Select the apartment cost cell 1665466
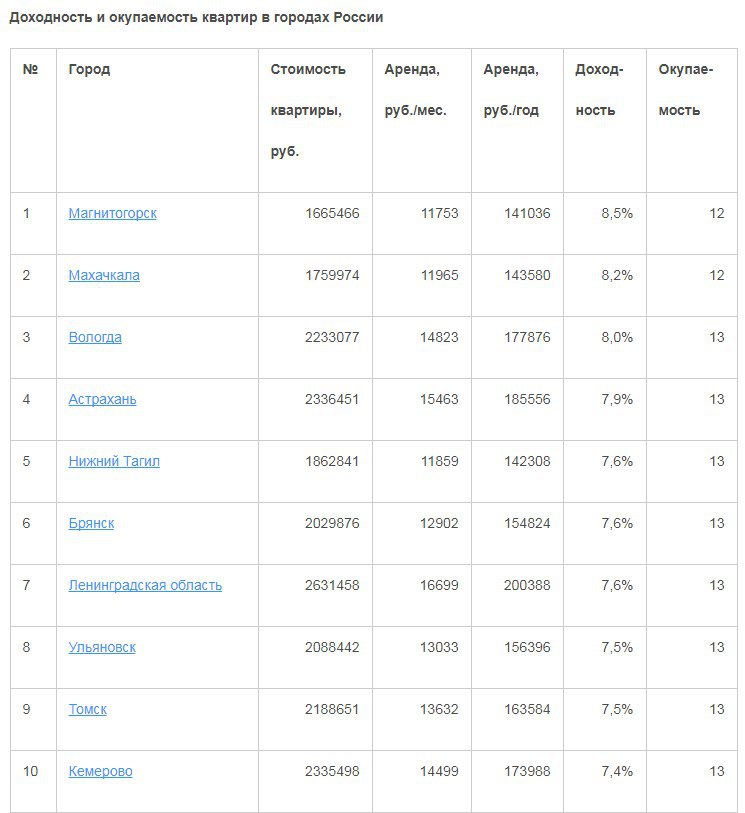The image size is (745, 813). (332, 213)
